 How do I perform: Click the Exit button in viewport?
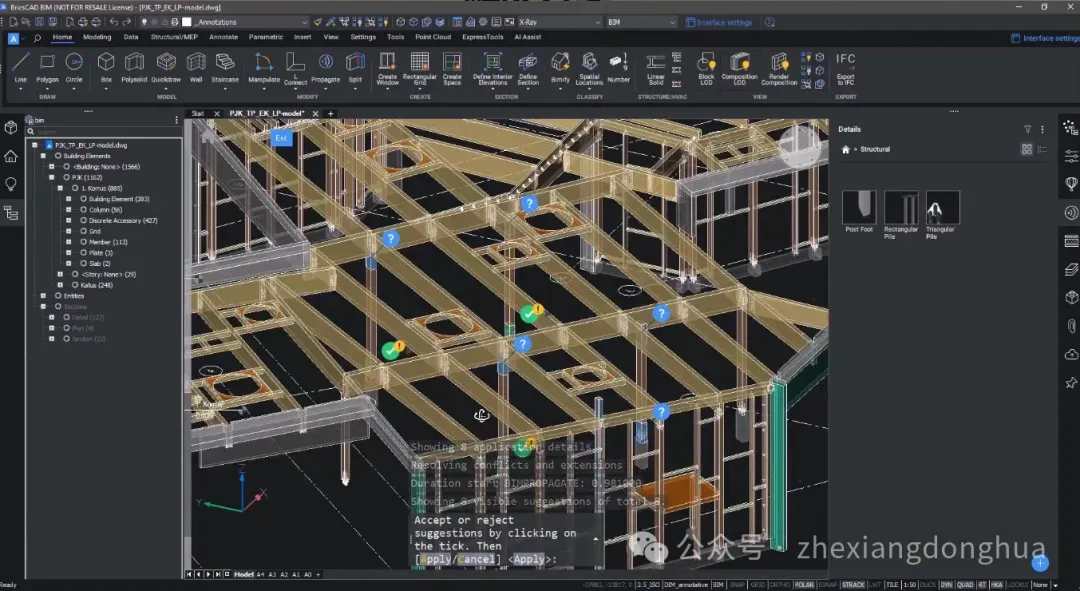(x=281, y=138)
